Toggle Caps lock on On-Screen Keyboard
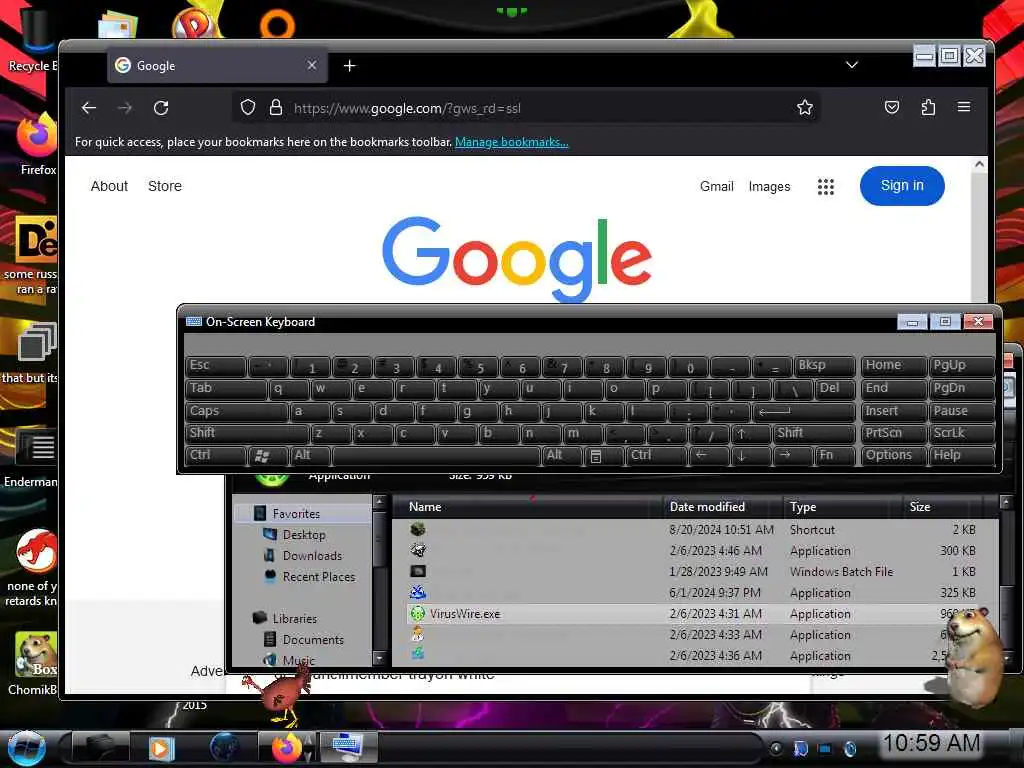Image resolution: width=1024 pixels, height=768 pixels. (x=236, y=411)
